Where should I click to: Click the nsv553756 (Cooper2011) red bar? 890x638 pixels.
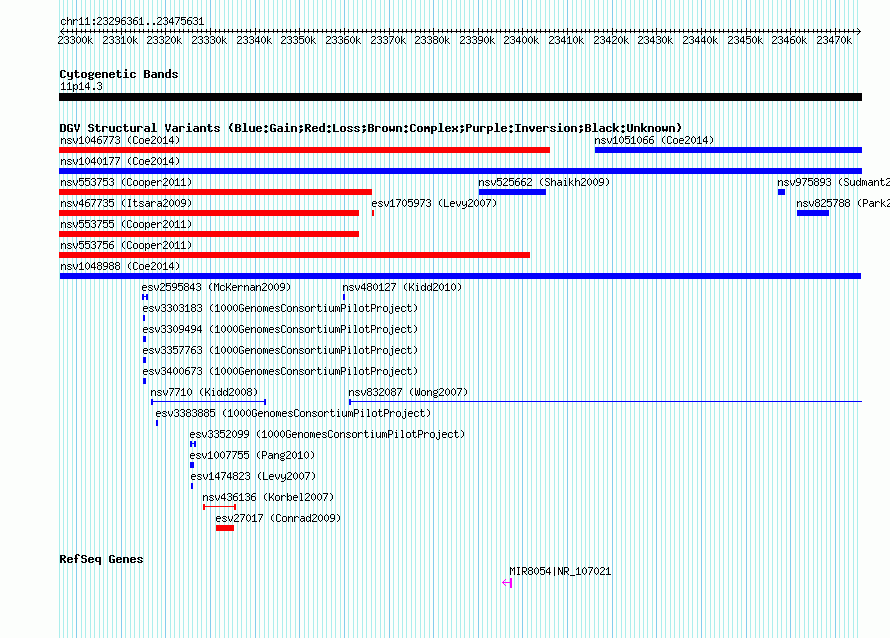[x=295, y=255]
